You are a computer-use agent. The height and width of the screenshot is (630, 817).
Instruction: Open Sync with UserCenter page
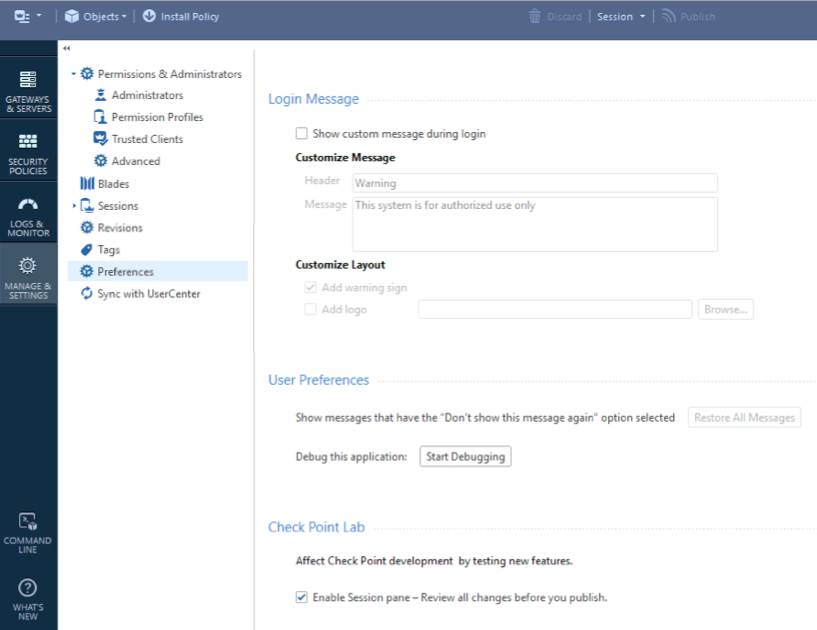point(149,294)
